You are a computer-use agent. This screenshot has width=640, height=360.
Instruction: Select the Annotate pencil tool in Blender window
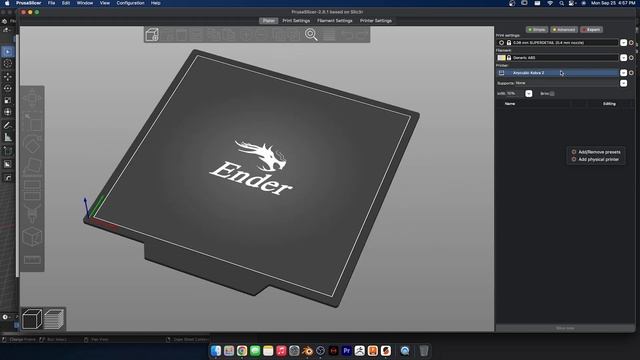(x=8, y=125)
